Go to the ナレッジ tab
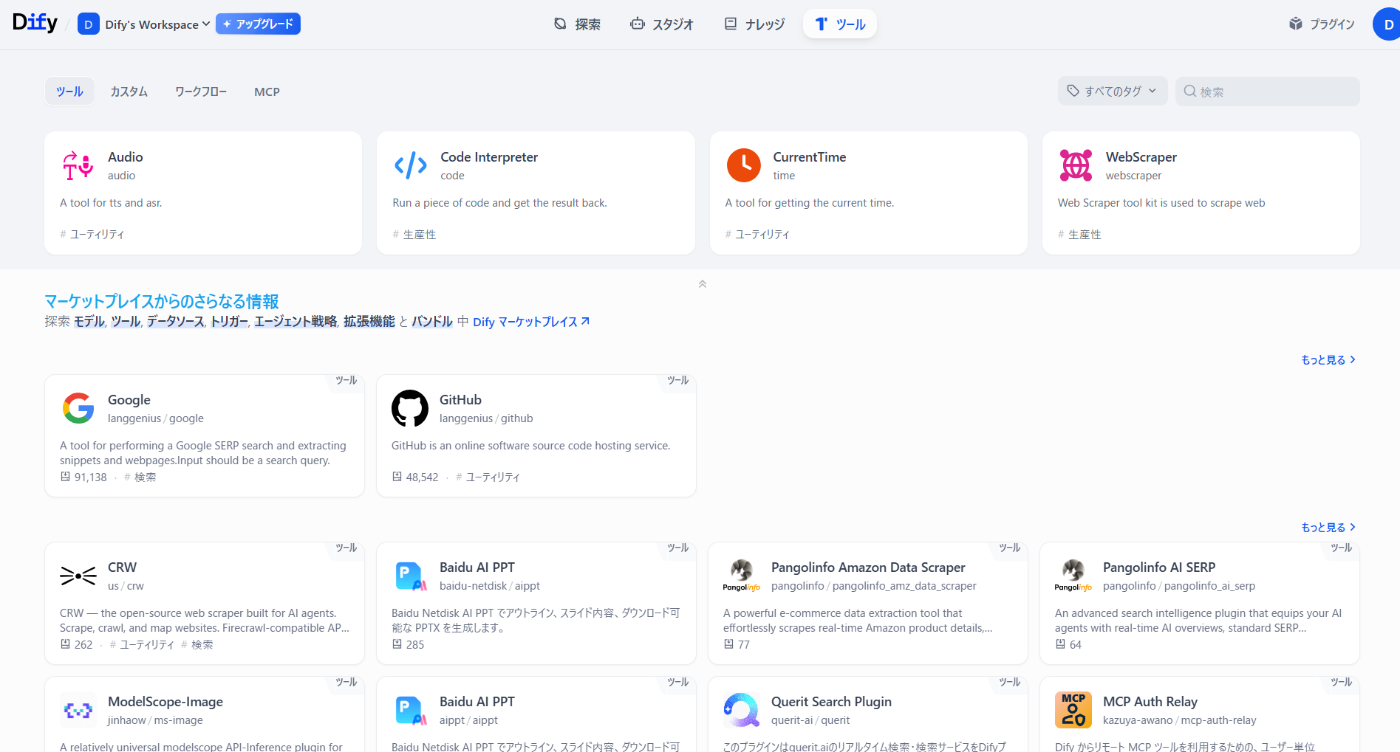Image resolution: width=1400 pixels, height=752 pixels. (x=755, y=24)
